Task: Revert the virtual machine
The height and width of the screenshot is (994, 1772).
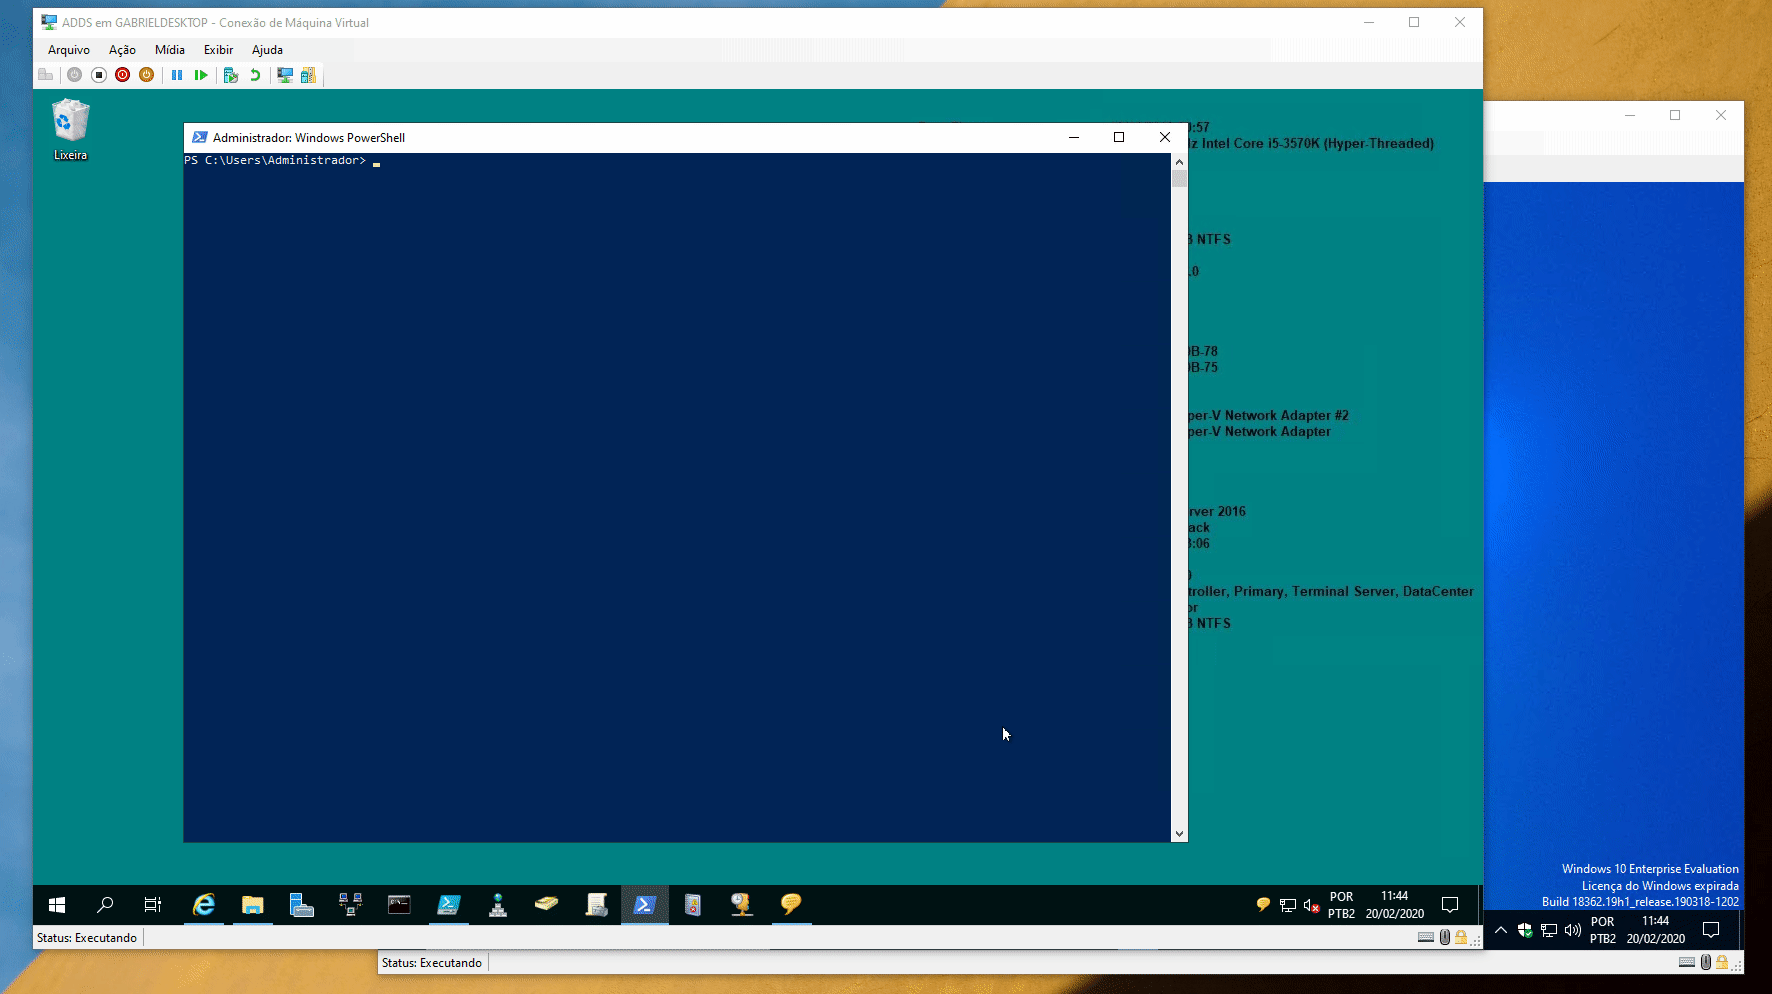Action: click(255, 75)
